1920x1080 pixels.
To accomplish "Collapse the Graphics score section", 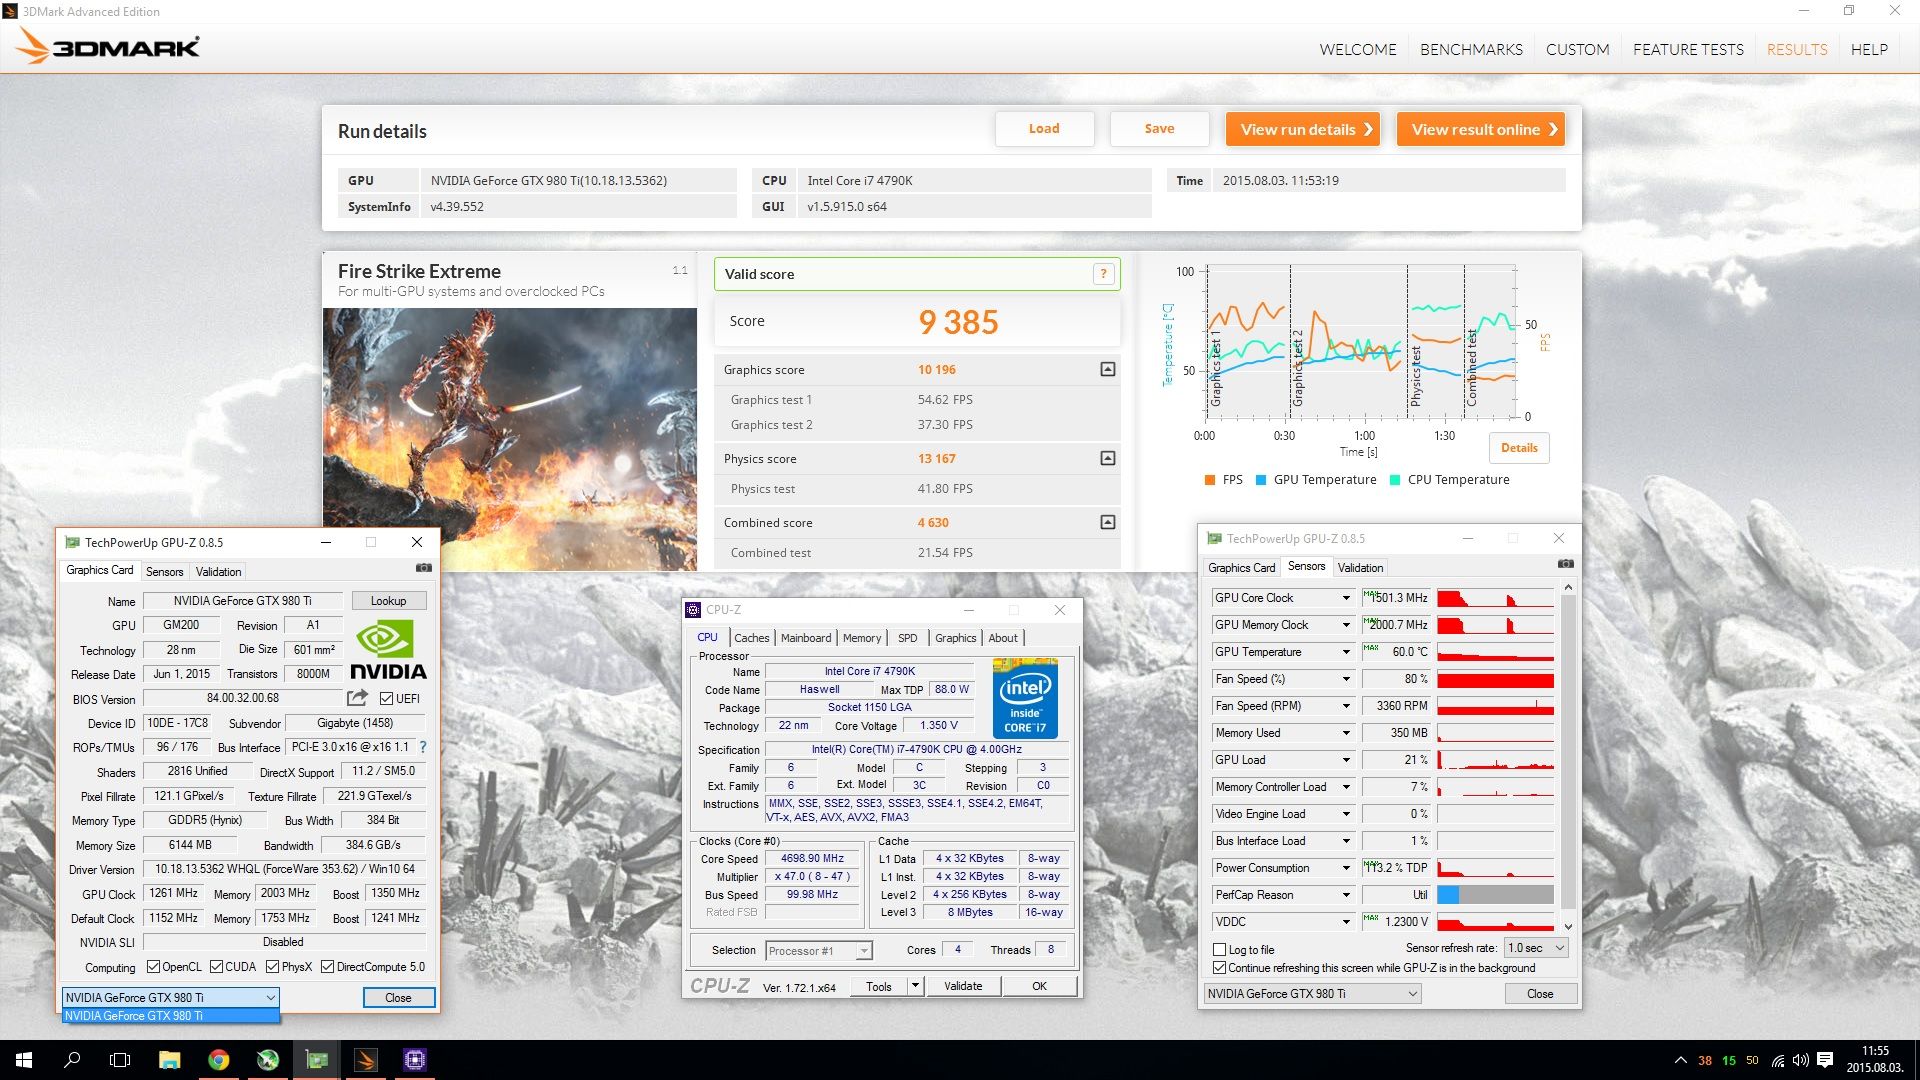I will [x=1107, y=370].
